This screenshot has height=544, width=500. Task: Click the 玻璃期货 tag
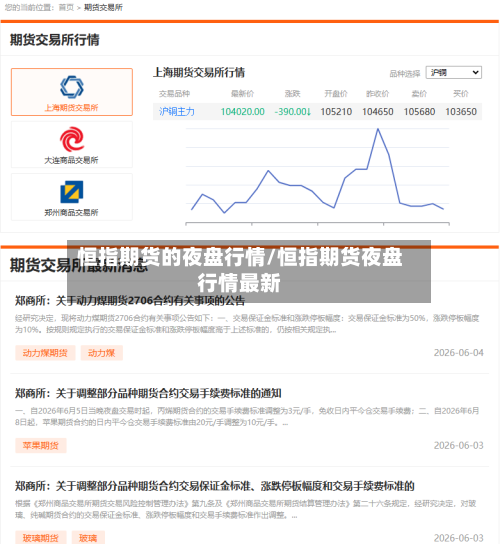41,538
